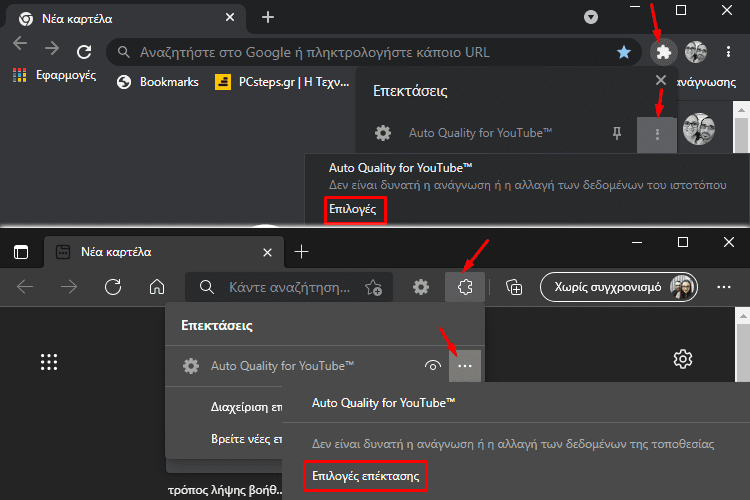Refresh the page in Edge
Viewport: 750px width, 500px height.
click(113, 287)
